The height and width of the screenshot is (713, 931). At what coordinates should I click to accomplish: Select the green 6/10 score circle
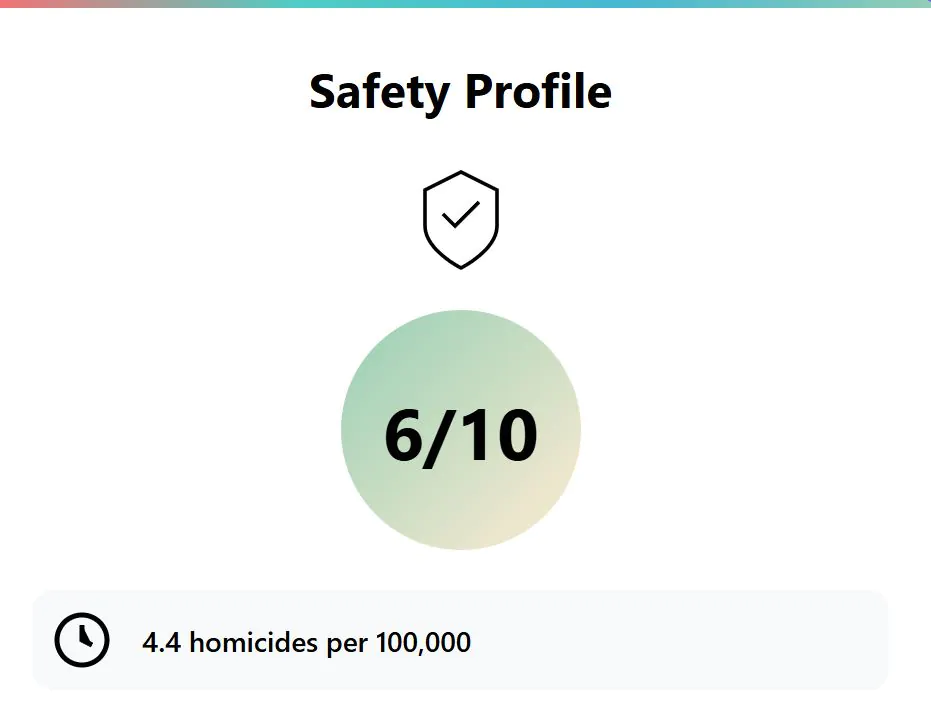461,430
